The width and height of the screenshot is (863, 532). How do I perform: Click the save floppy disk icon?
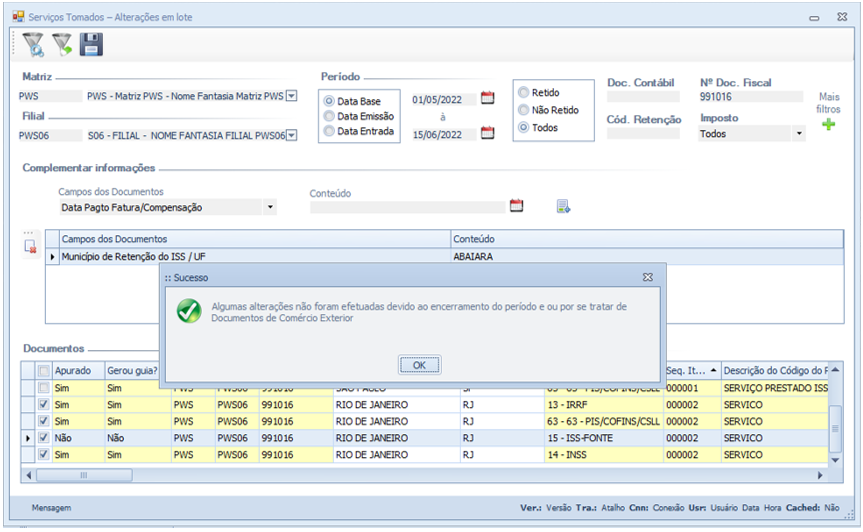point(92,44)
